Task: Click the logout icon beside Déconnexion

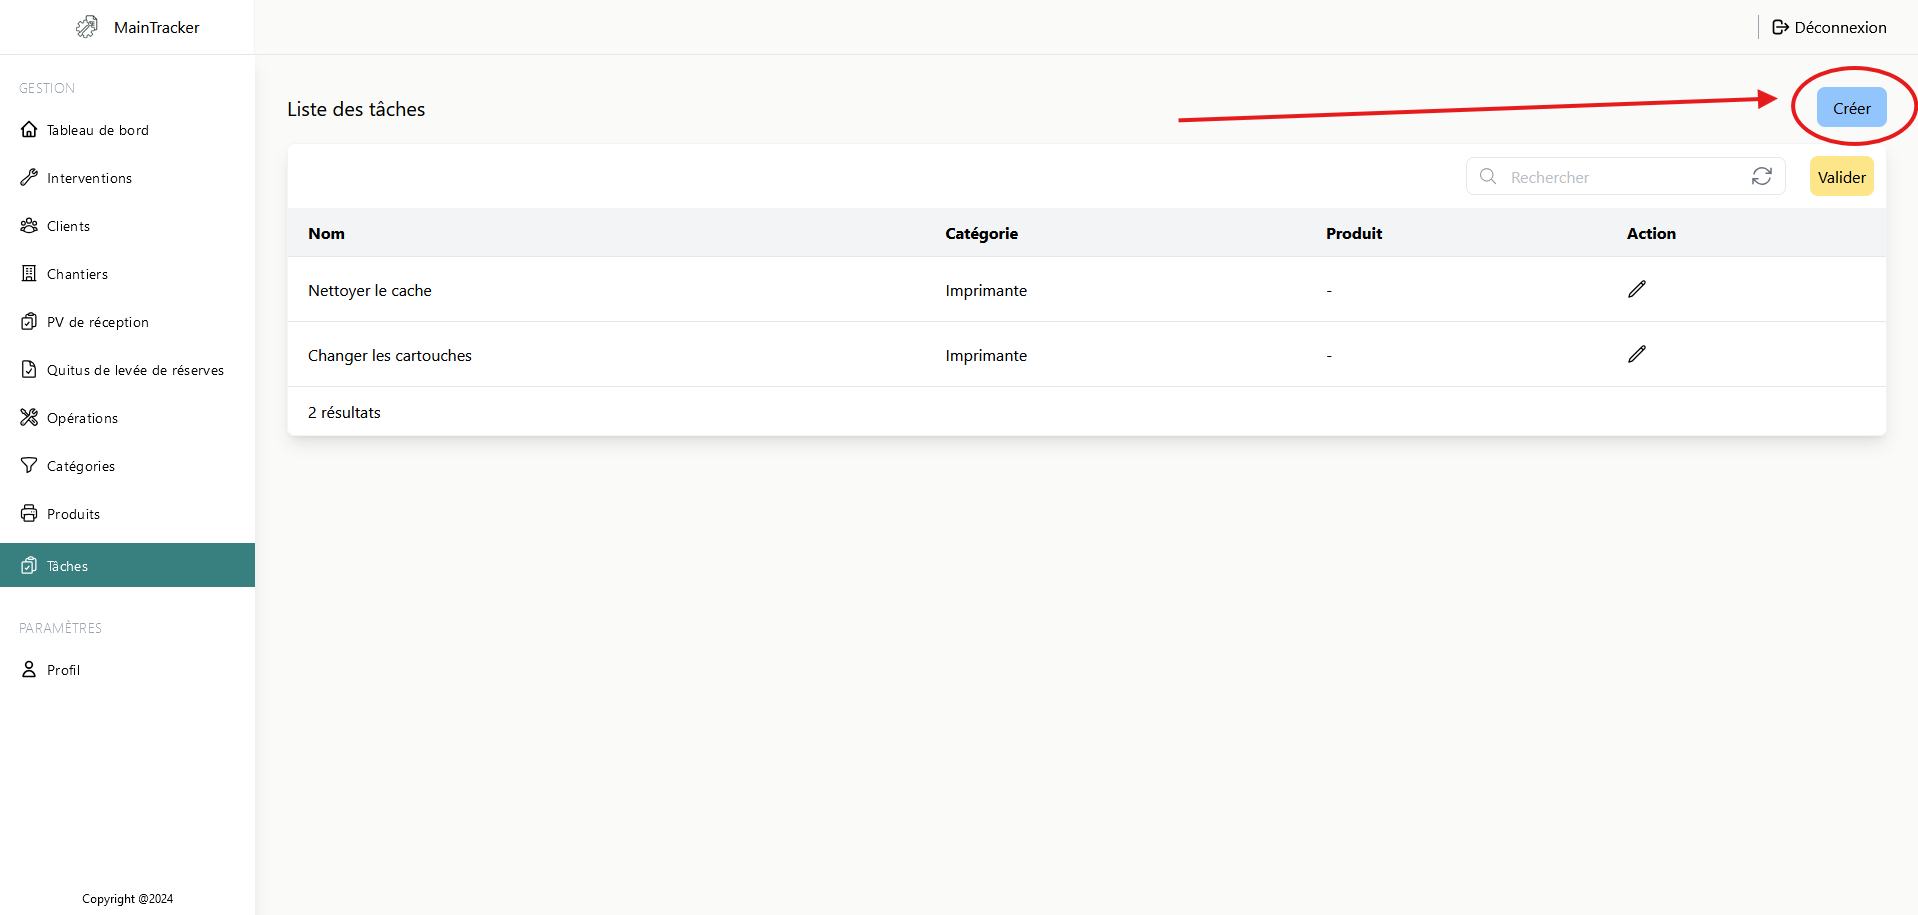Action: (1780, 27)
